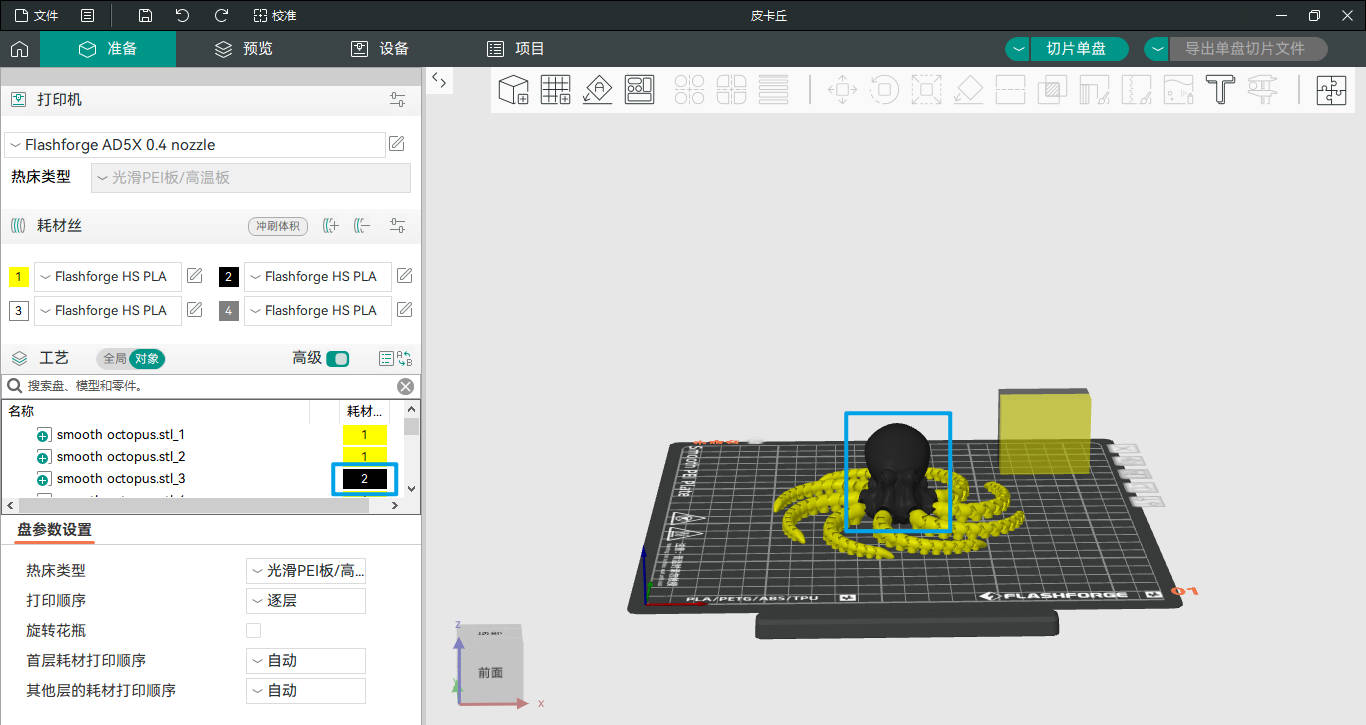This screenshot has height=725, width=1366.
Task: Edit the Flashforge AD5X printer preset
Action: tap(397, 144)
